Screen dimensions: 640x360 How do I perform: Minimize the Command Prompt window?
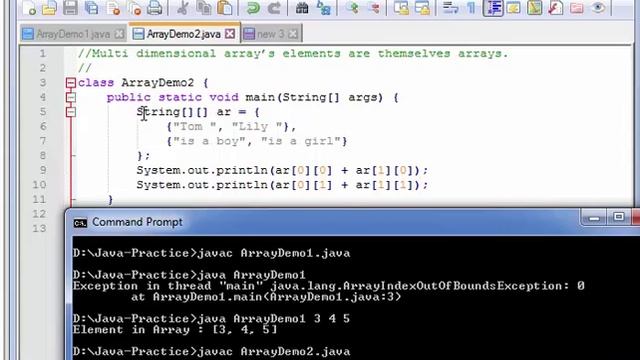[594, 218]
